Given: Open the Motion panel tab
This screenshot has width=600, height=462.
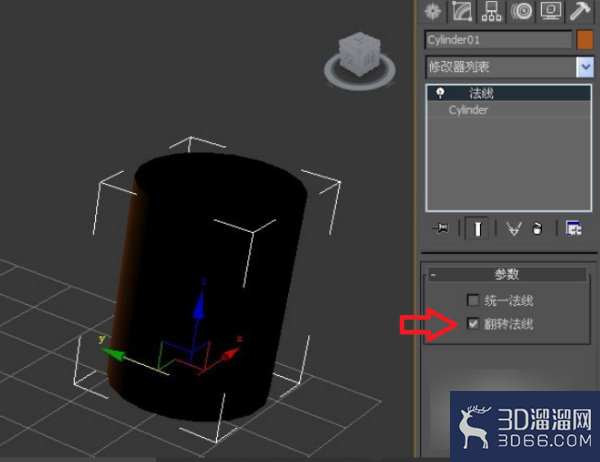Looking at the screenshot, I should click(521, 11).
